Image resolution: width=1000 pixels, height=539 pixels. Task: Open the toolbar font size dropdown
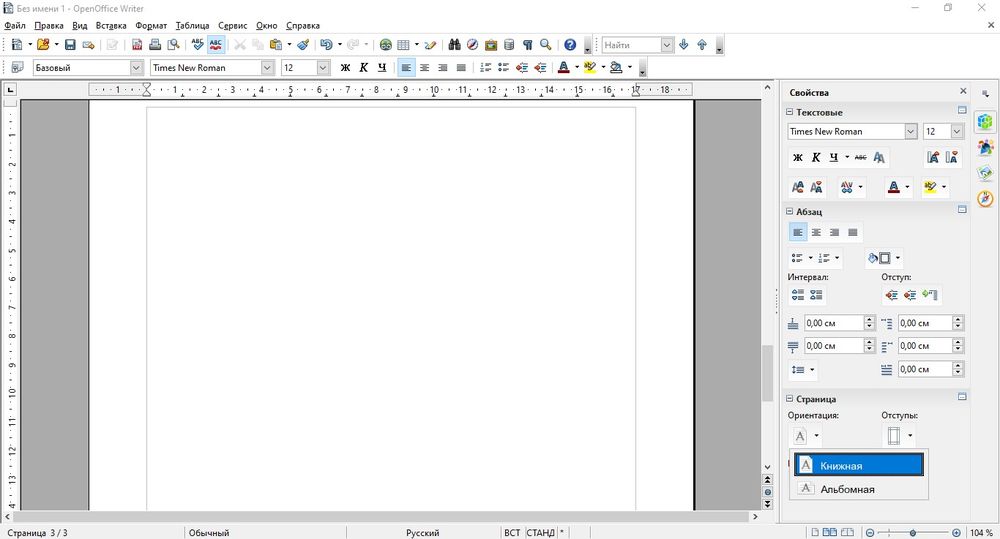pos(323,68)
